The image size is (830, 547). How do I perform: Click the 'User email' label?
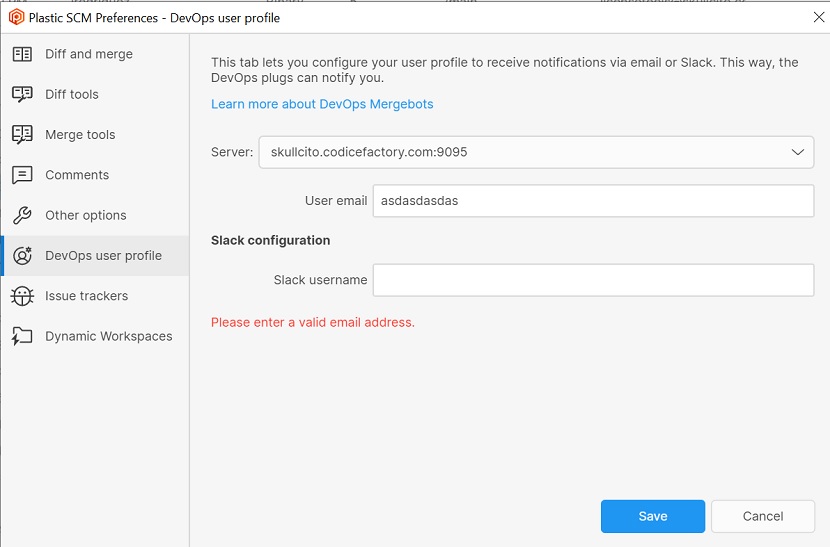click(x=336, y=201)
